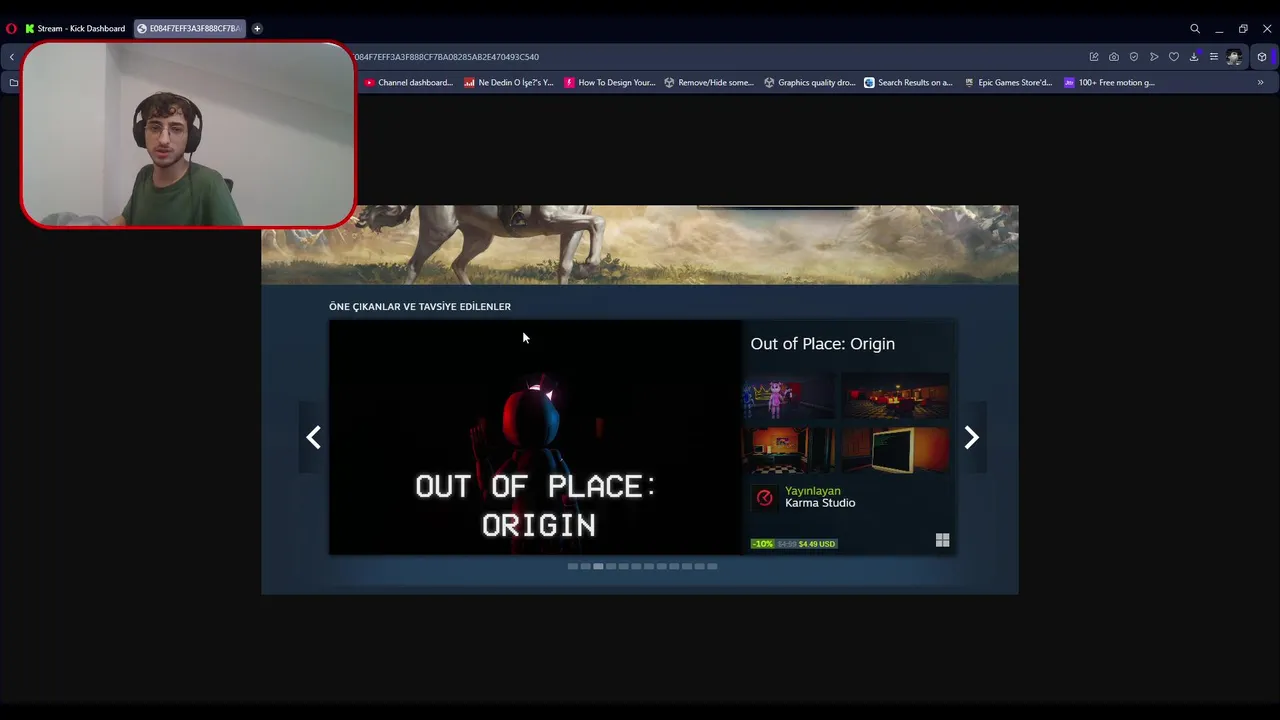Select the last carousel page dot
The image size is (1280, 720).
pyautogui.click(x=712, y=566)
